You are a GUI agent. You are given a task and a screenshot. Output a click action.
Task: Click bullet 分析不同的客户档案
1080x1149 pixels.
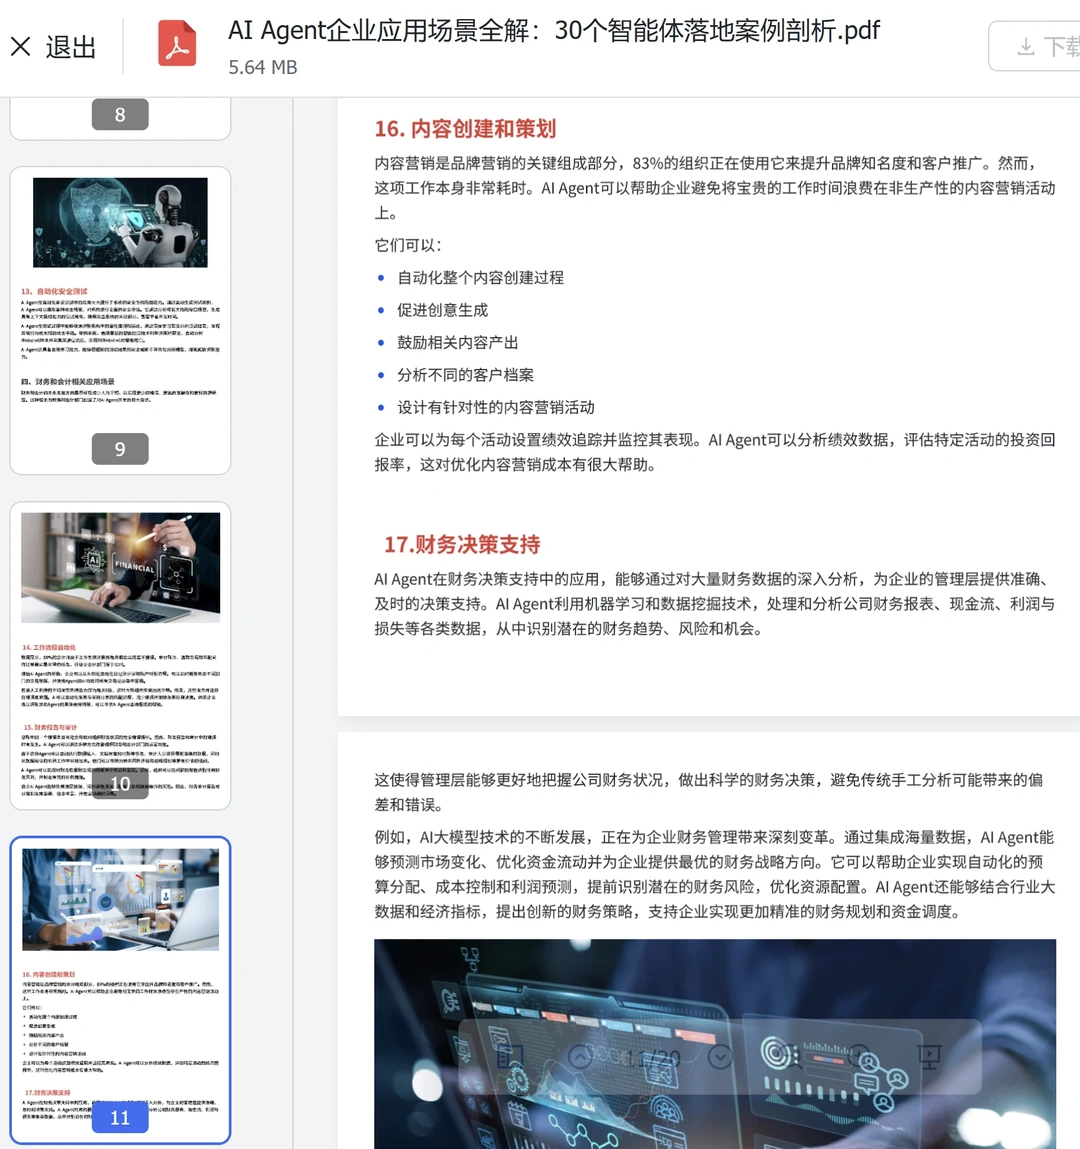click(x=465, y=374)
